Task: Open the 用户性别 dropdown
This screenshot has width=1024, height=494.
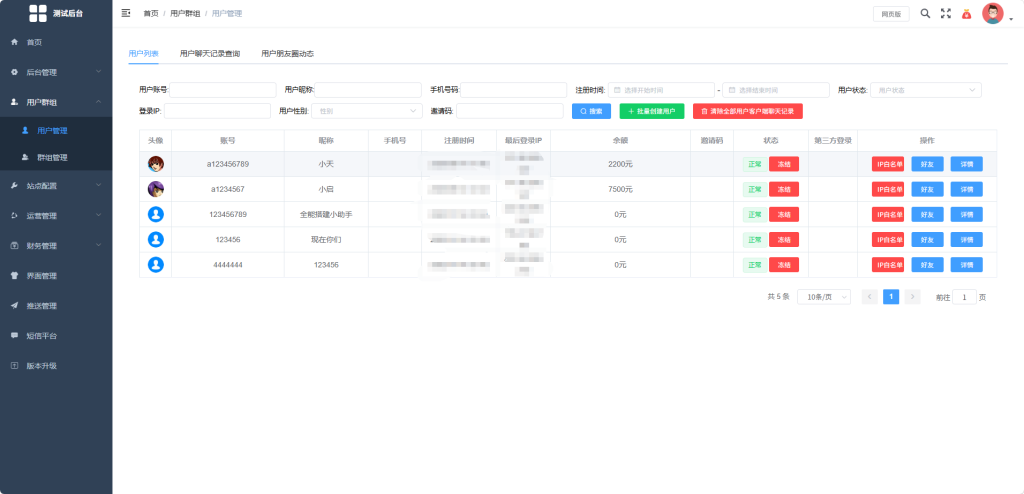Action: pos(366,111)
